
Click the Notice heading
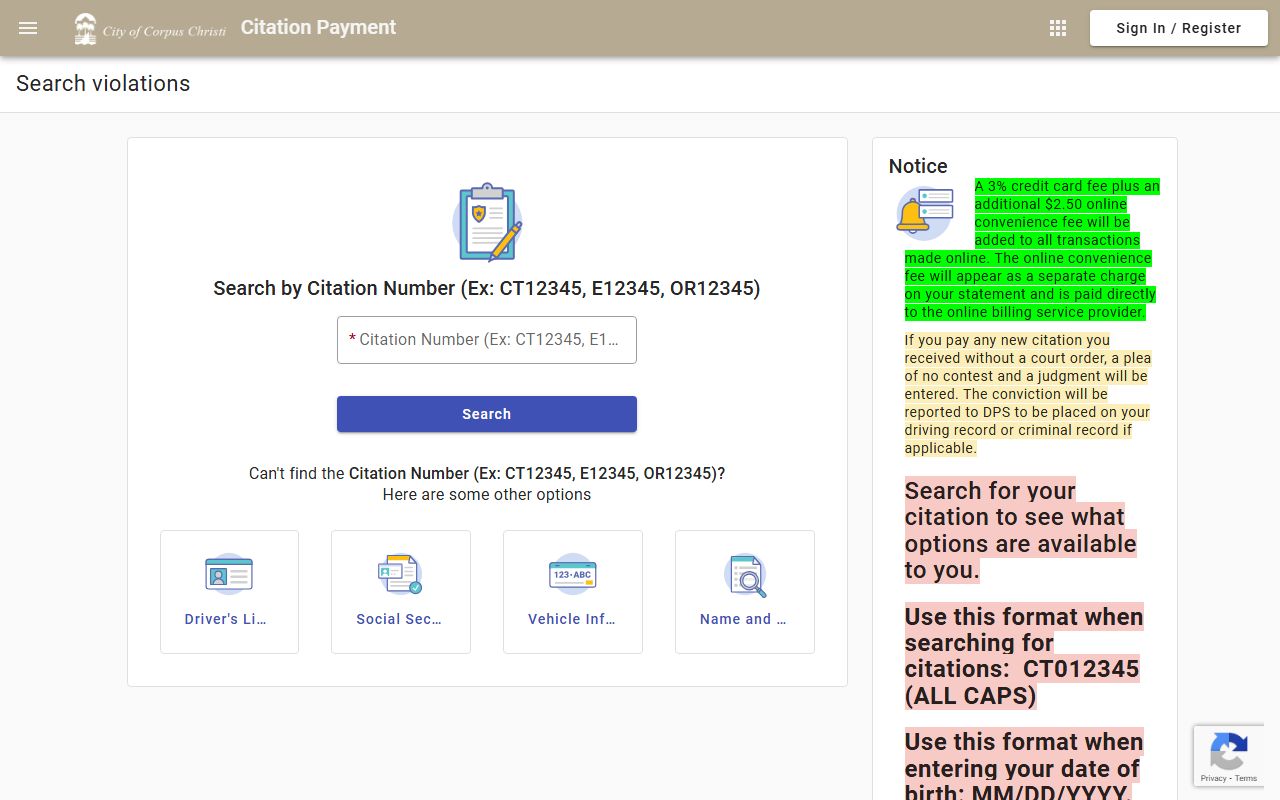[918, 166]
